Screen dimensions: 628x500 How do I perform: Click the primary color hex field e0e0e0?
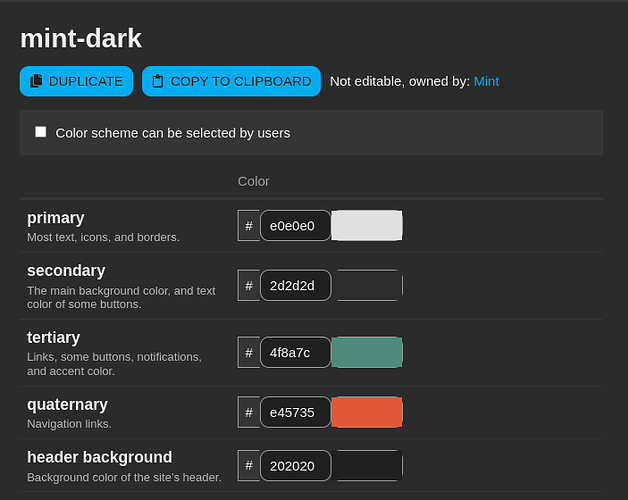(x=295, y=226)
